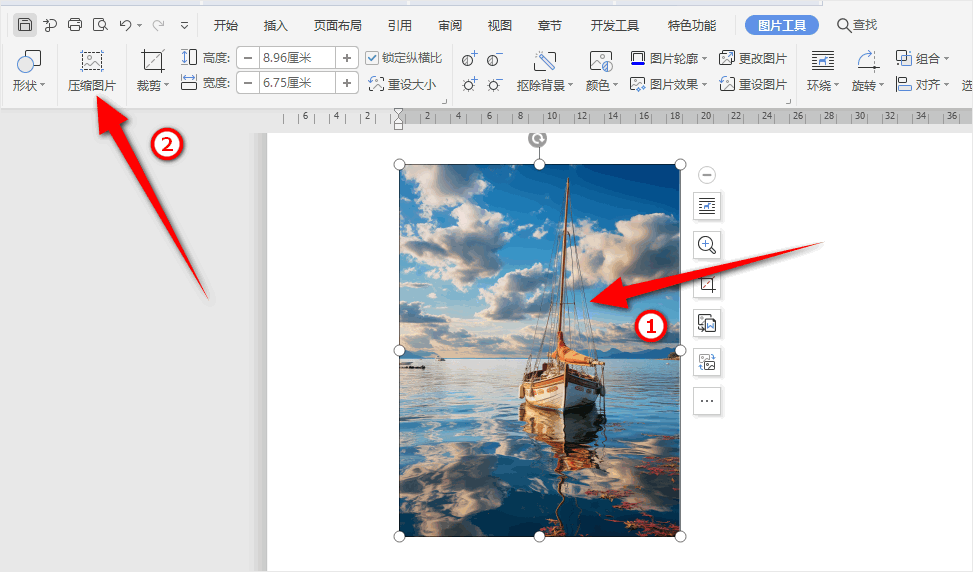Open the 颜色 color dropdown
The width and height of the screenshot is (973, 572).
point(601,71)
